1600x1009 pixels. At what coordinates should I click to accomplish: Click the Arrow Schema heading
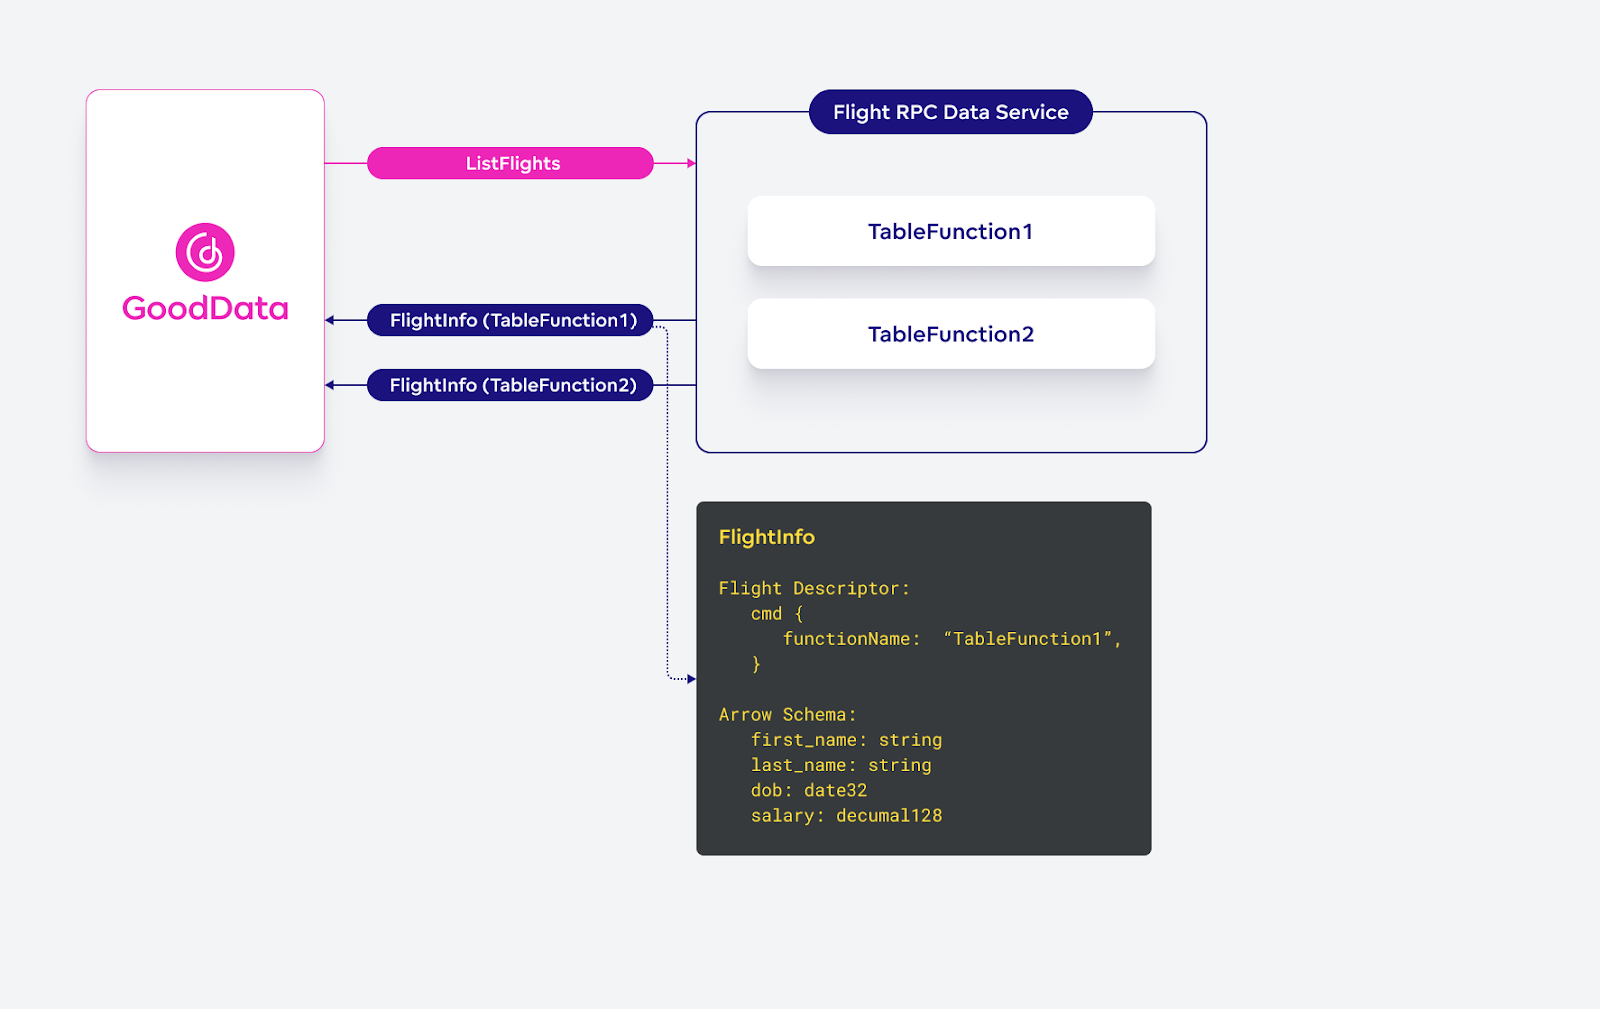point(787,715)
